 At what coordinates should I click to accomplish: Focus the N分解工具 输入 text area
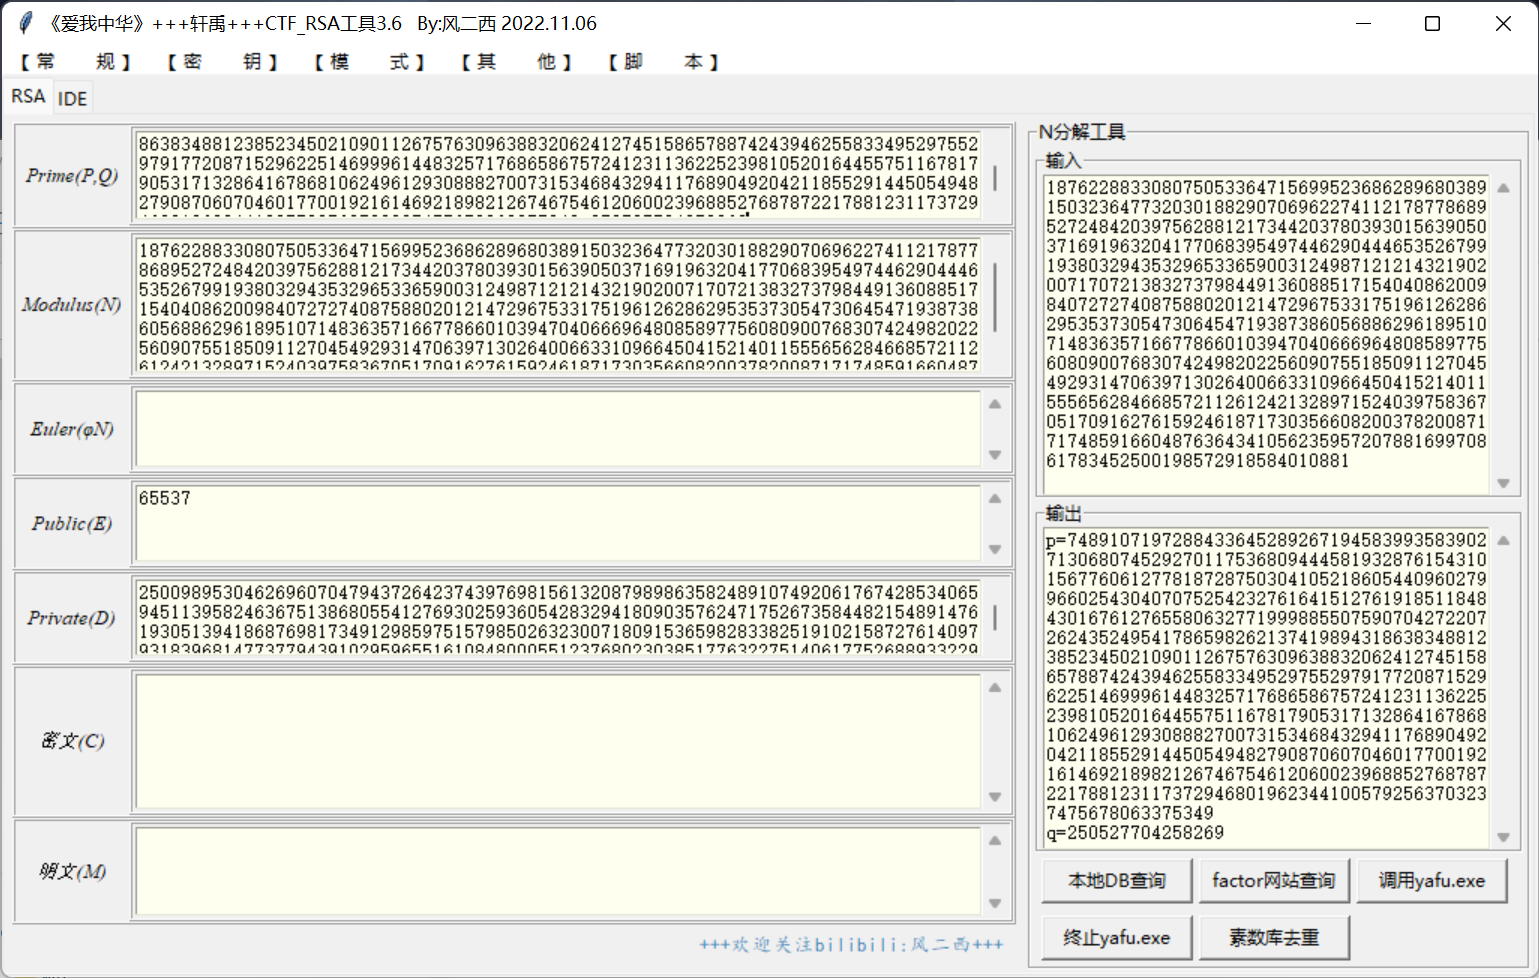[1266, 334]
